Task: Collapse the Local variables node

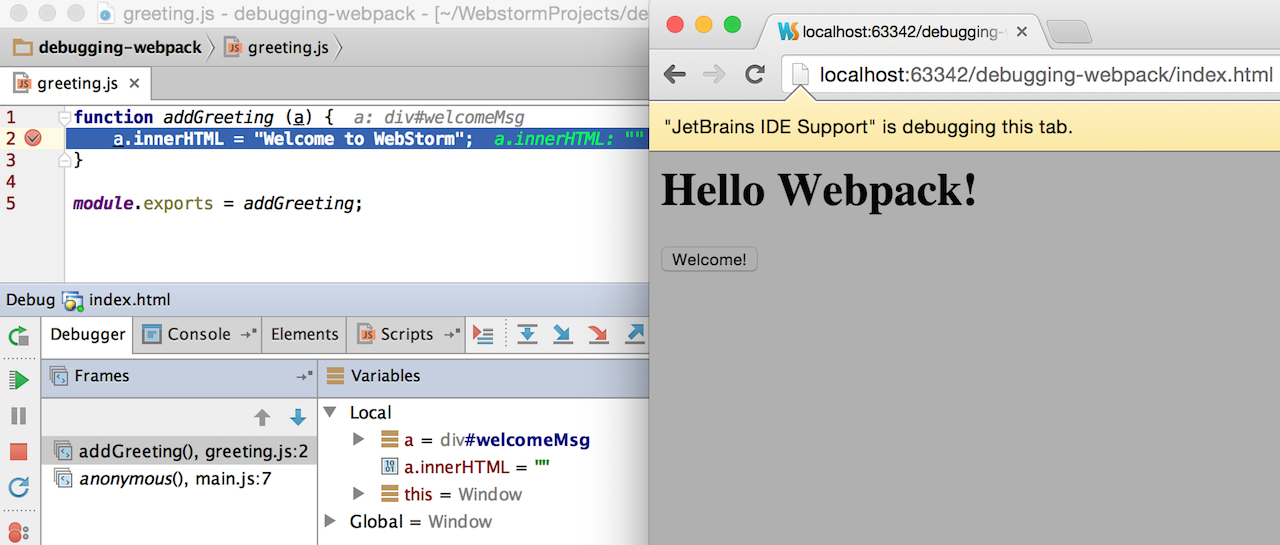Action: click(331, 412)
